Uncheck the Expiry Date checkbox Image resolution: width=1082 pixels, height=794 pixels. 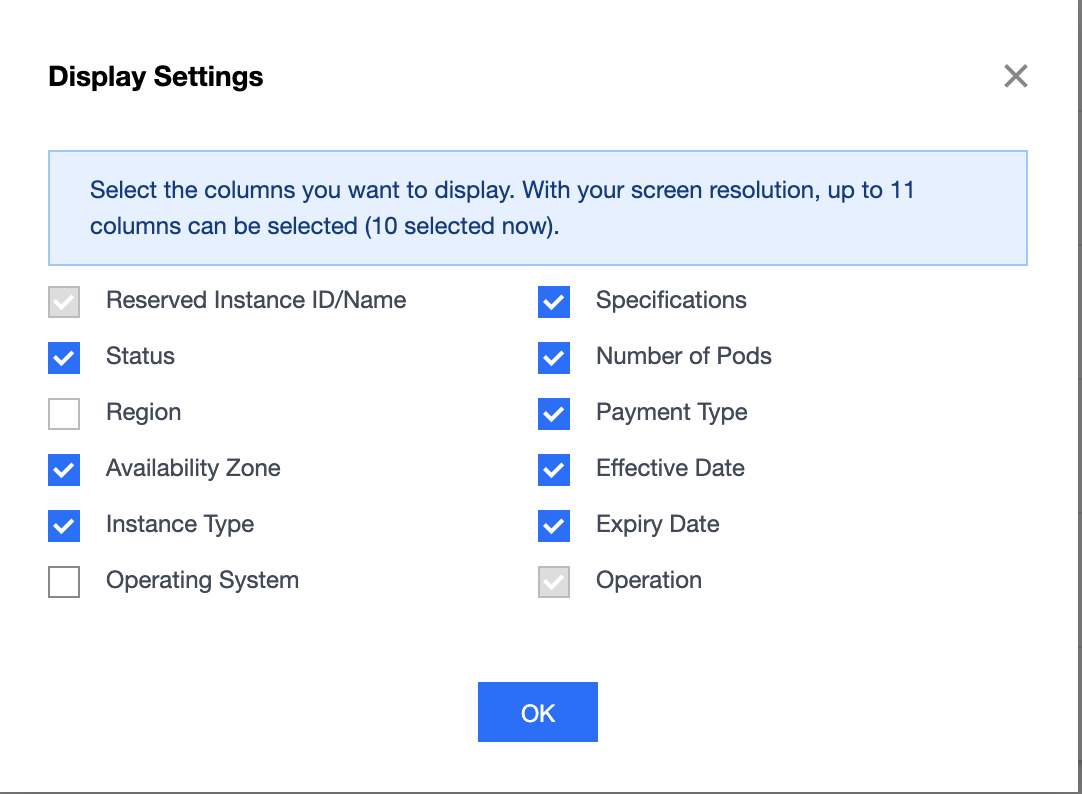coord(554,525)
